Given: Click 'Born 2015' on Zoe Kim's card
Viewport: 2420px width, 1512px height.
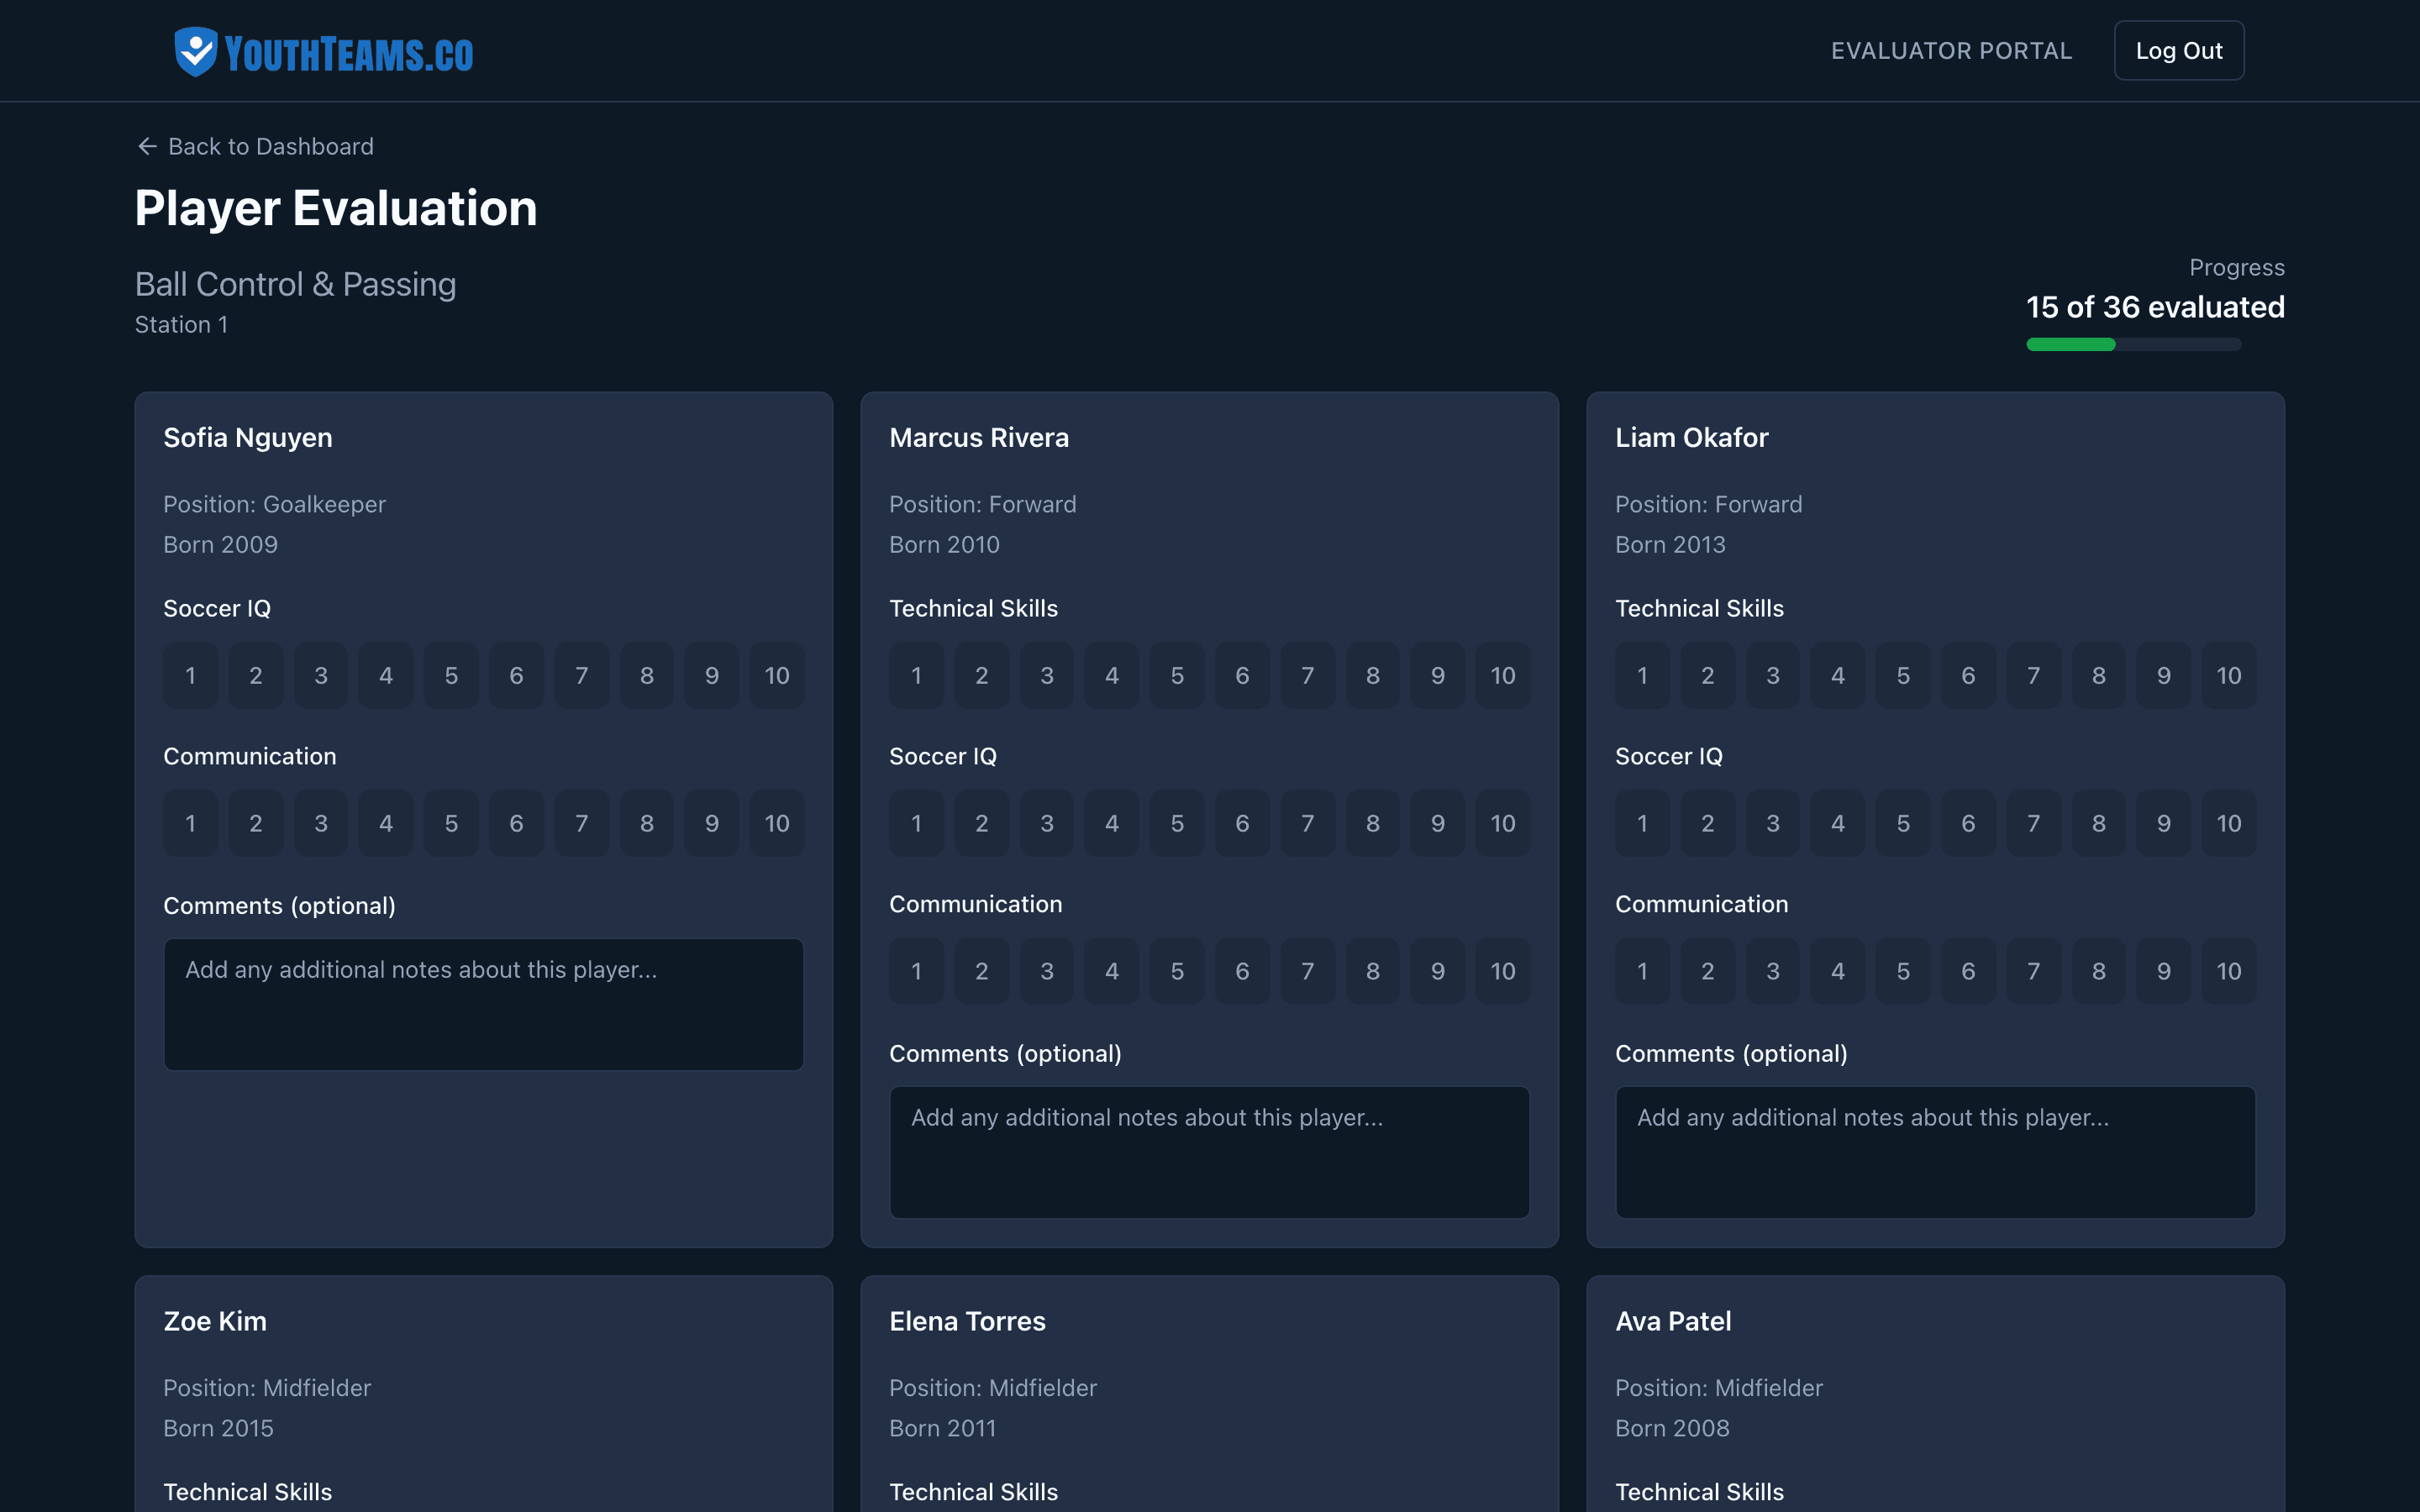Looking at the screenshot, I should [218, 1429].
